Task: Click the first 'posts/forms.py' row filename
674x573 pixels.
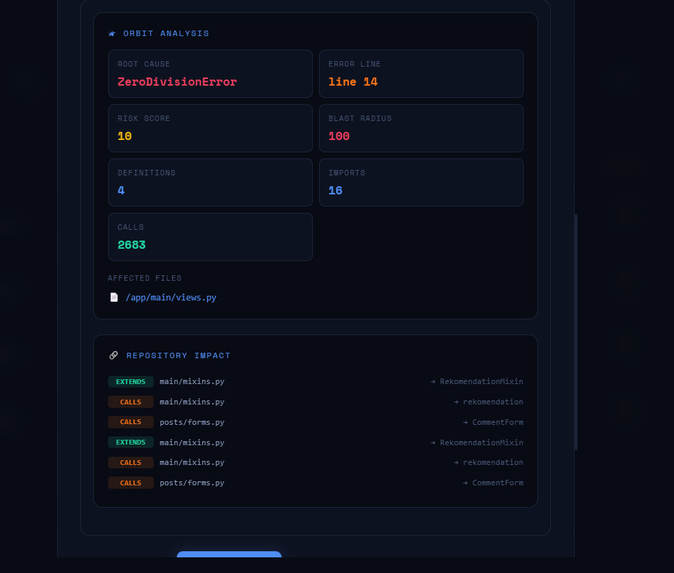Action: tap(192, 422)
